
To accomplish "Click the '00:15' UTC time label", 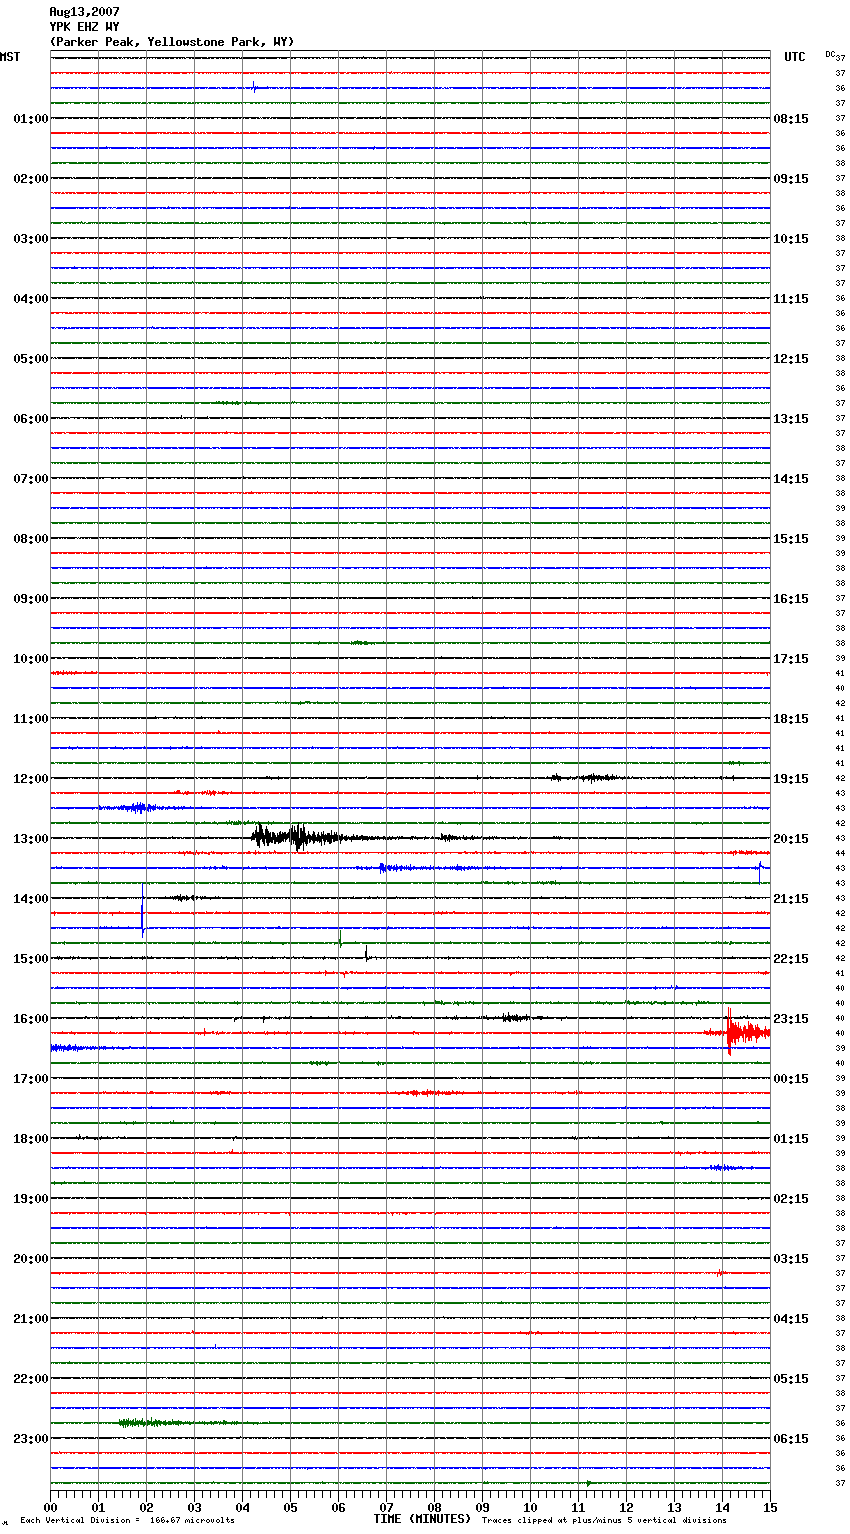I will tap(791, 1079).
